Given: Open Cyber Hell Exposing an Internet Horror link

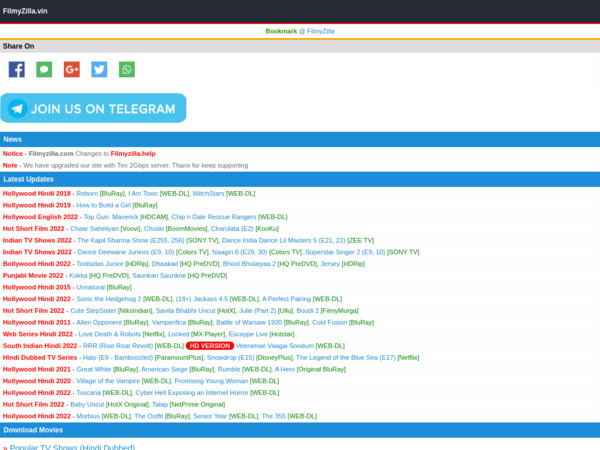Looking at the screenshot, I should pos(192,393).
